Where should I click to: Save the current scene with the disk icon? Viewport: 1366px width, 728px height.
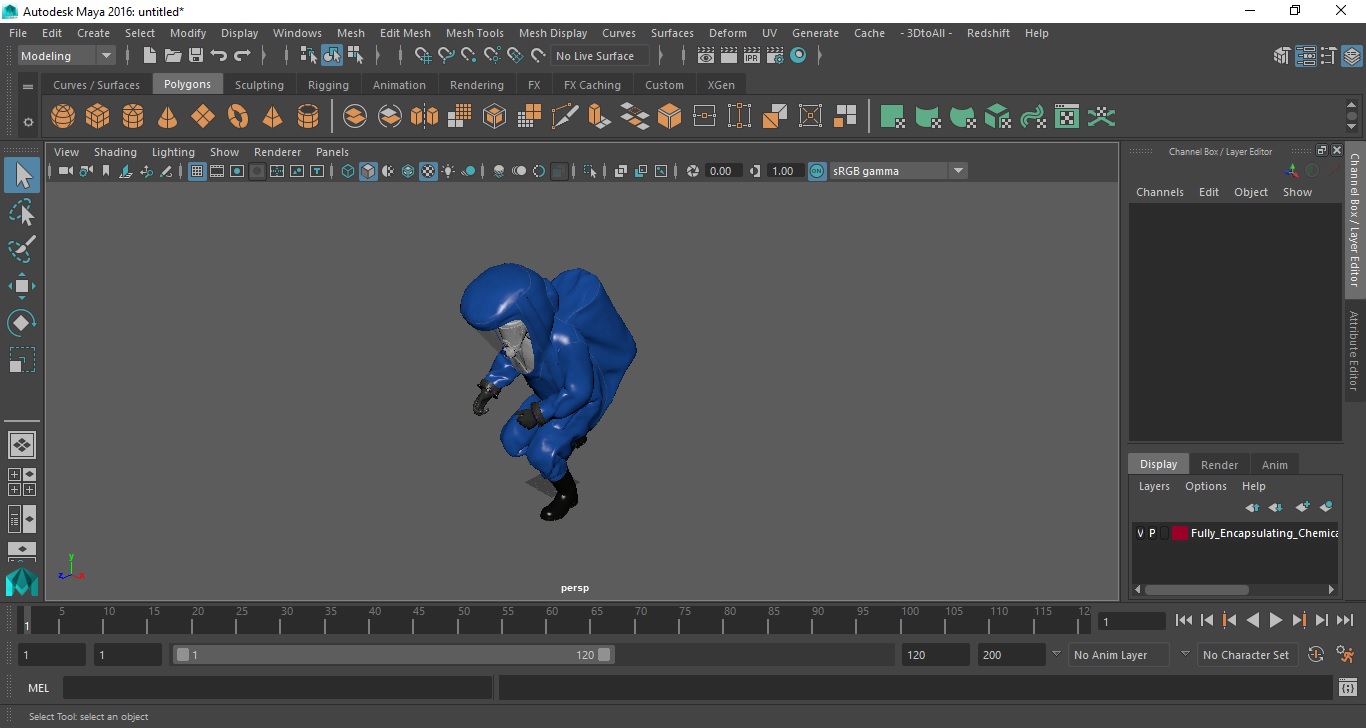click(x=196, y=56)
